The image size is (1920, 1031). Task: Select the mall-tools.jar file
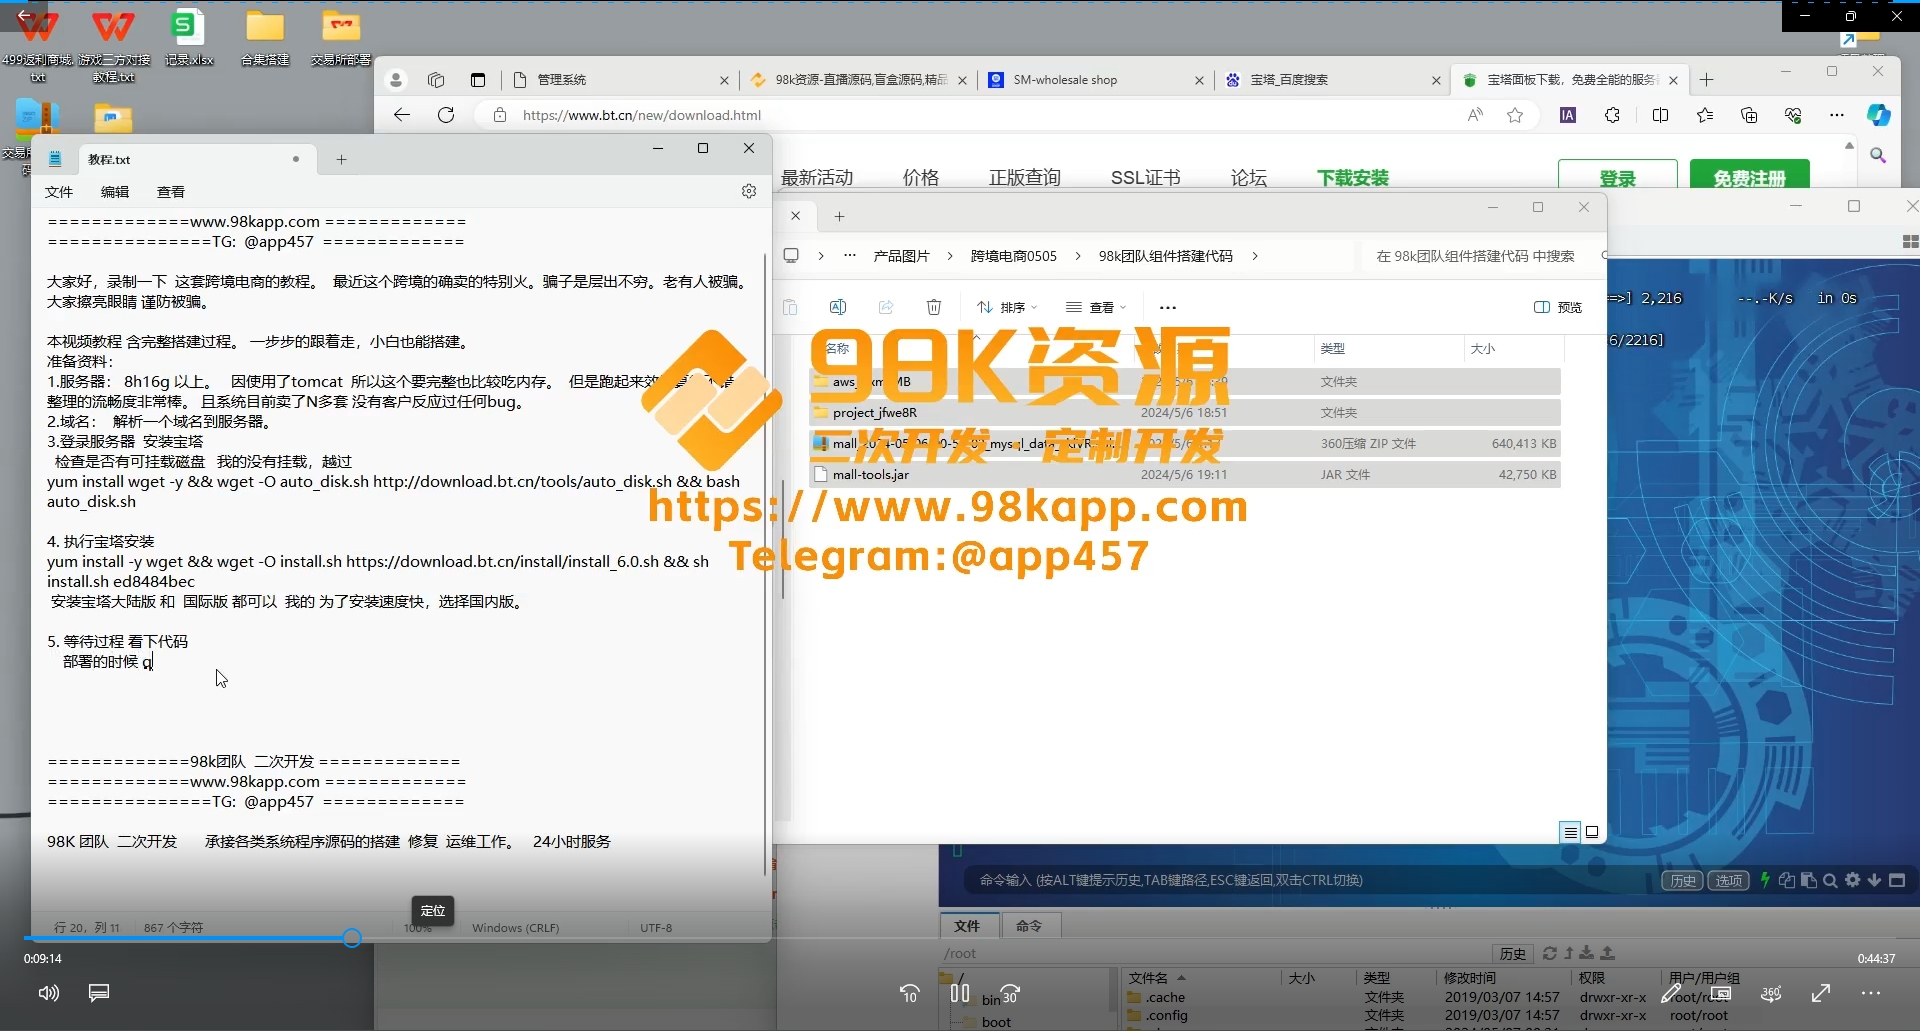point(1185,474)
